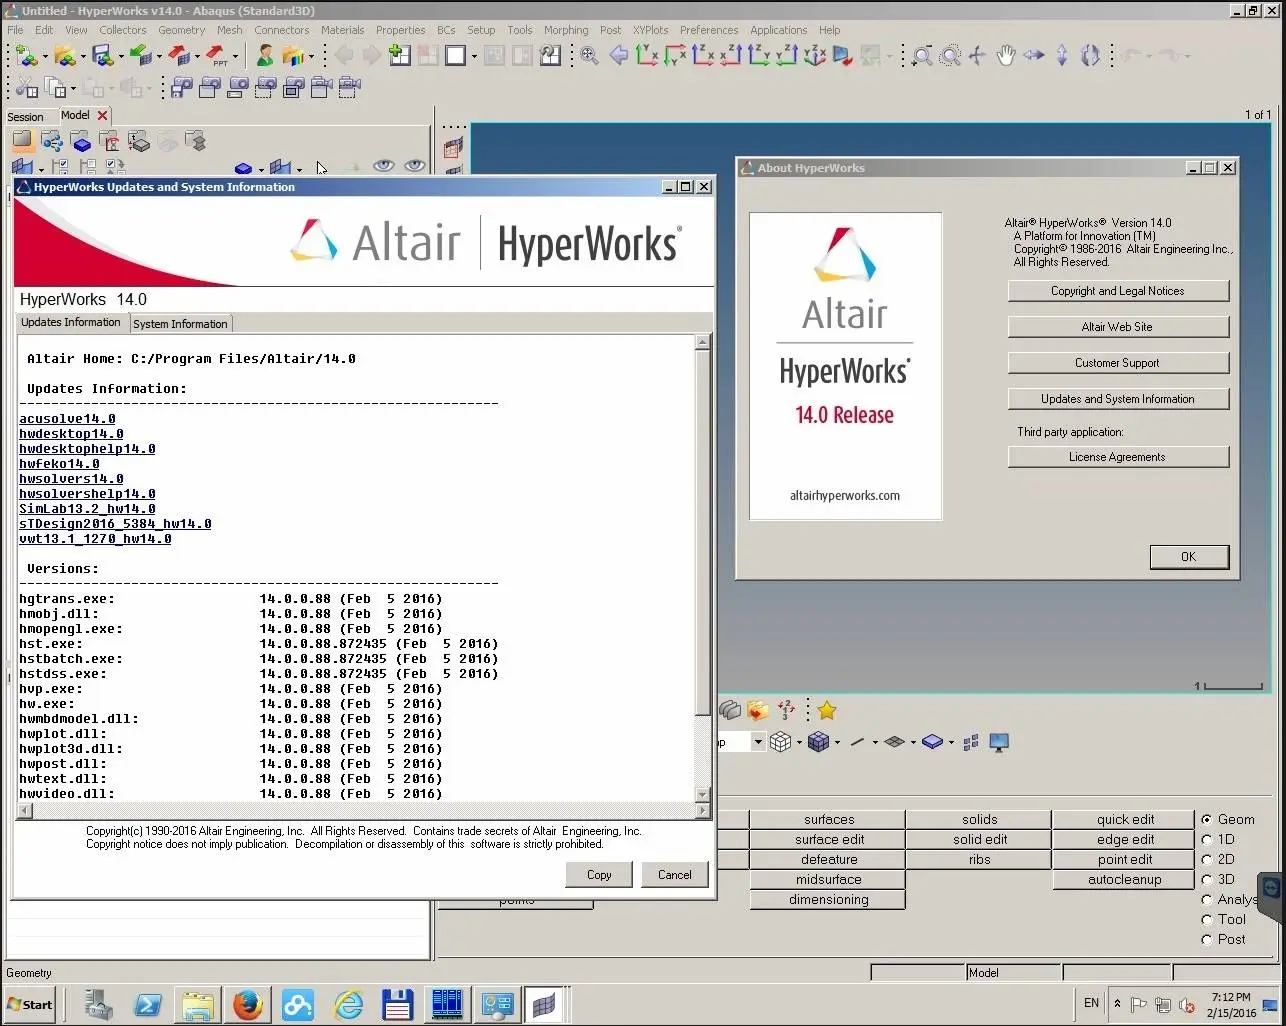Click the Previous View blue arrow icon

pos(619,56)
